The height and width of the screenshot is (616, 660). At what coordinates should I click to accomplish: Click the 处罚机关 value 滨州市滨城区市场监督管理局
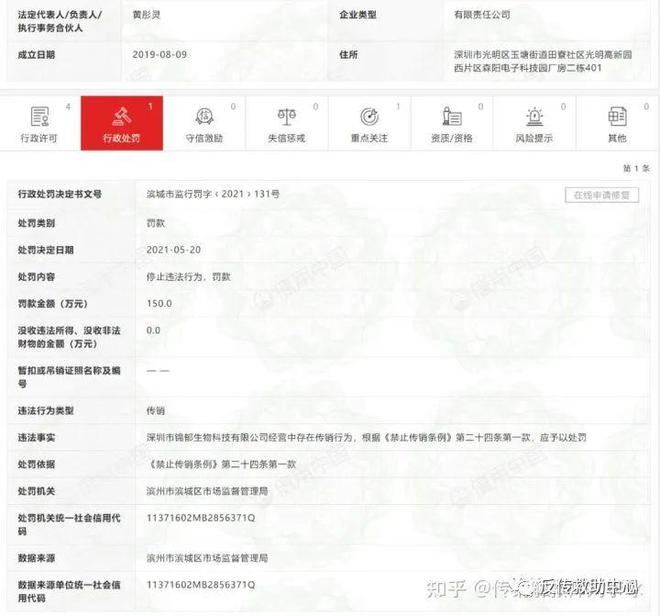[207, 491]
